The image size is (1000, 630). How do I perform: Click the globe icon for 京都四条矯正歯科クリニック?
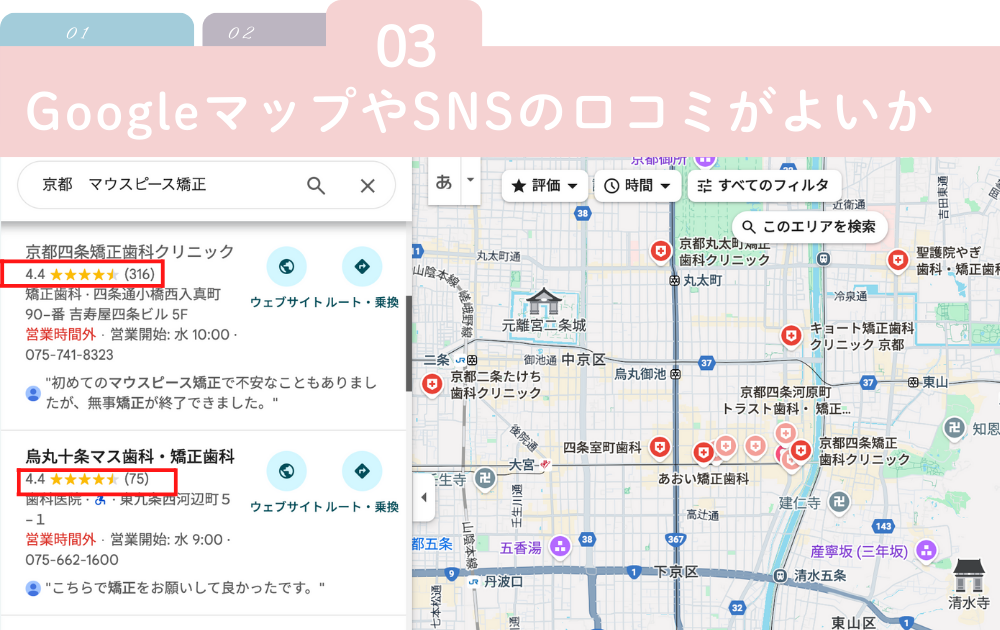[287, 267]
